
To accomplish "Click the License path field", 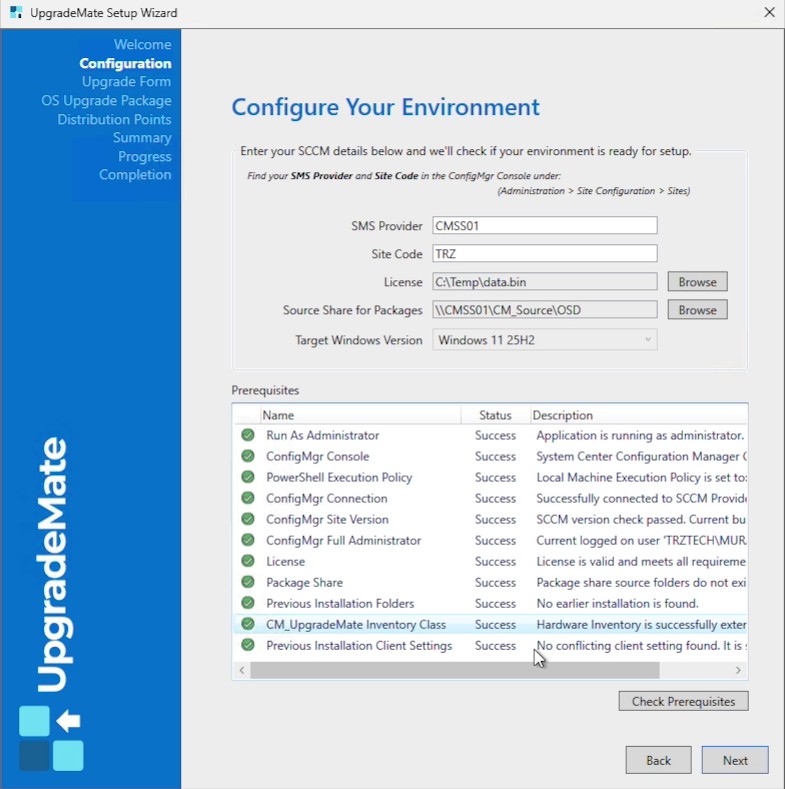I will (544, 282).
